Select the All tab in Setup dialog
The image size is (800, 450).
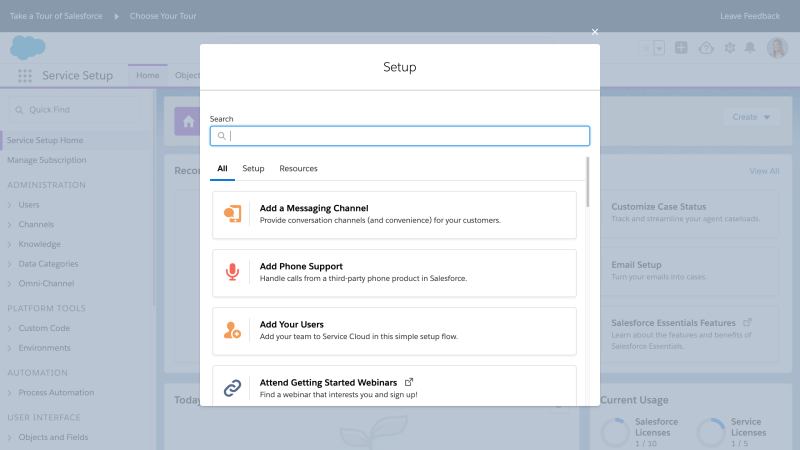(222, 168)
